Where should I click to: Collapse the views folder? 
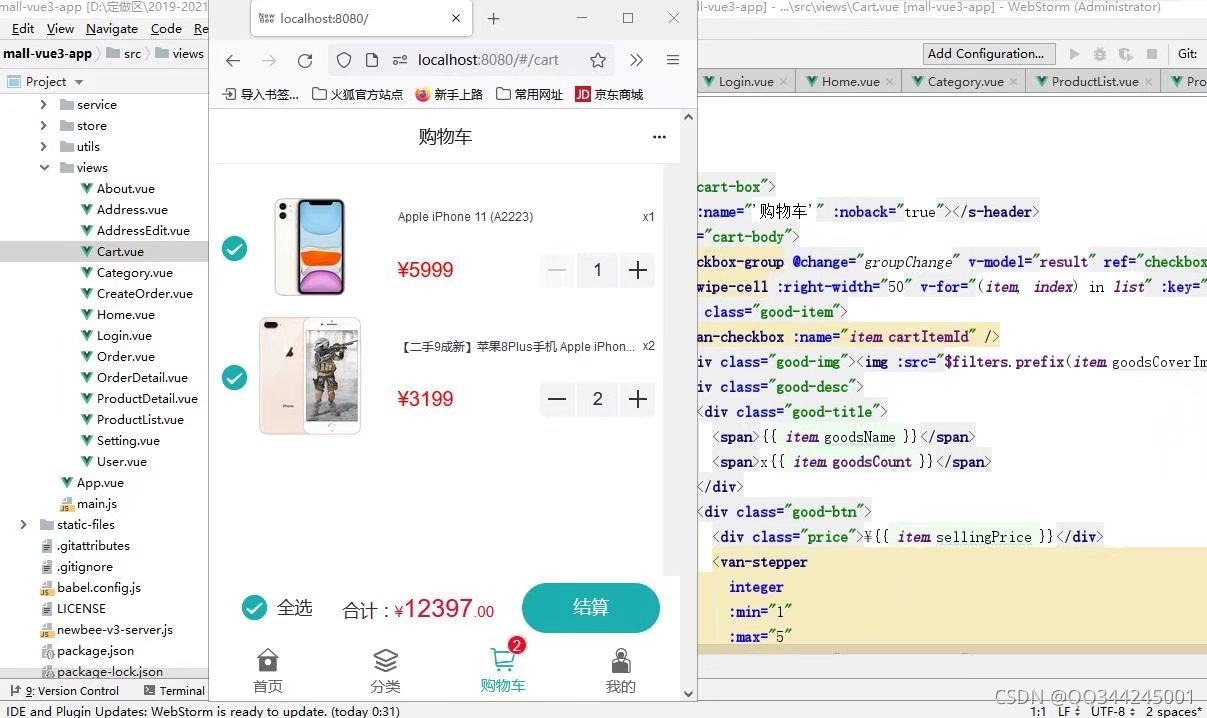44,167
